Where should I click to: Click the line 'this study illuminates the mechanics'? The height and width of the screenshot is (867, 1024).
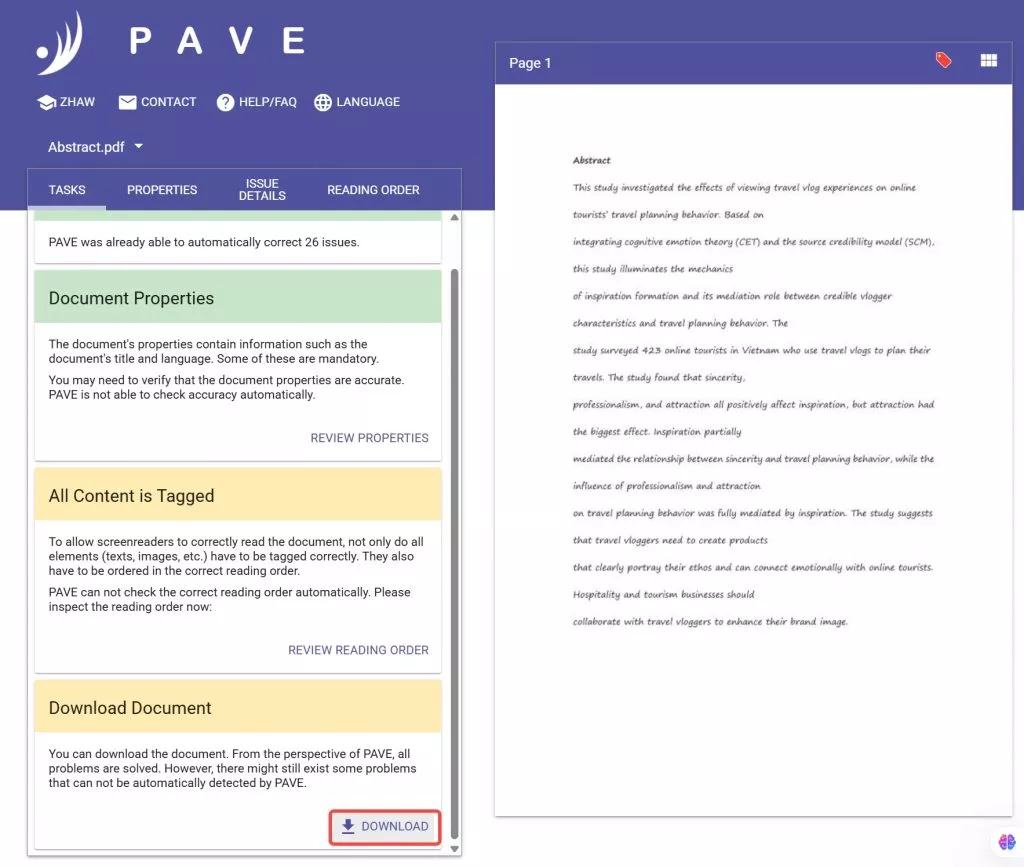click(x=652, y=268)
